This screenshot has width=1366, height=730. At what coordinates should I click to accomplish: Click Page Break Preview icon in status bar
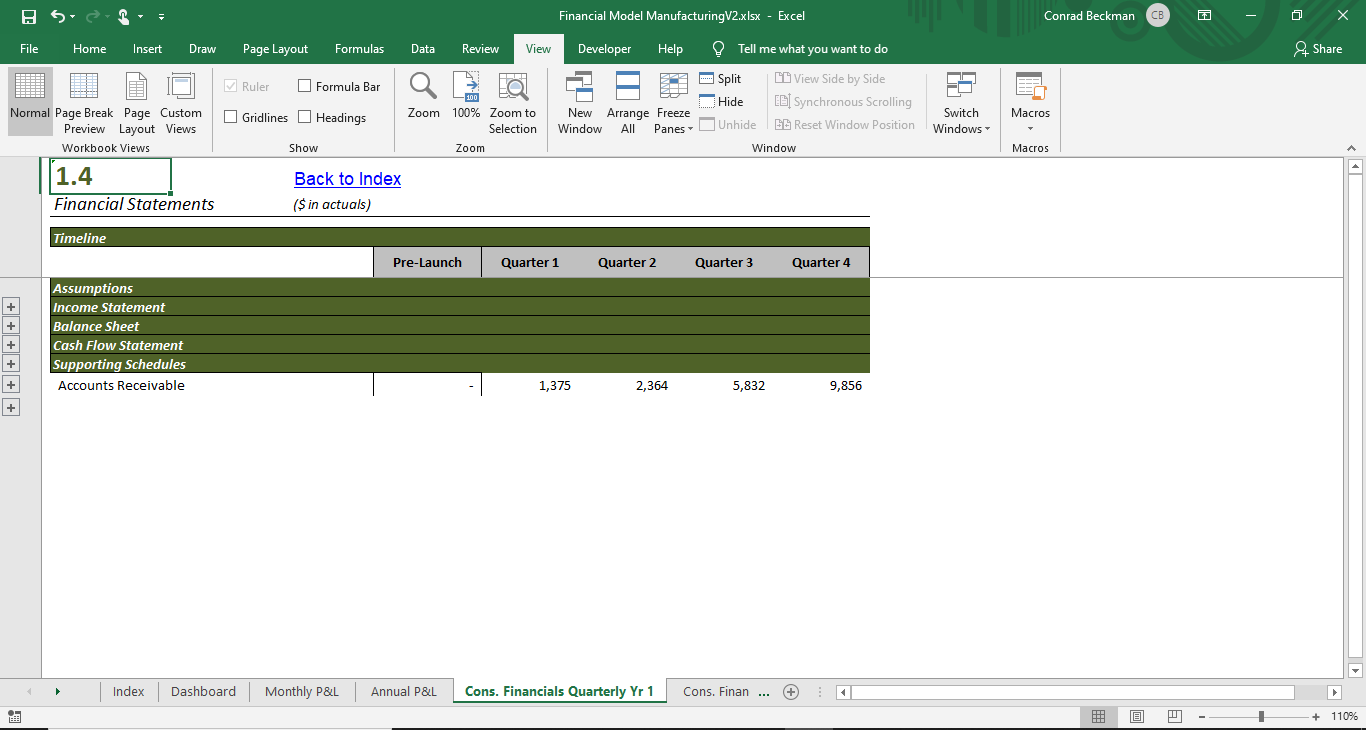[x=1175, y=716]
